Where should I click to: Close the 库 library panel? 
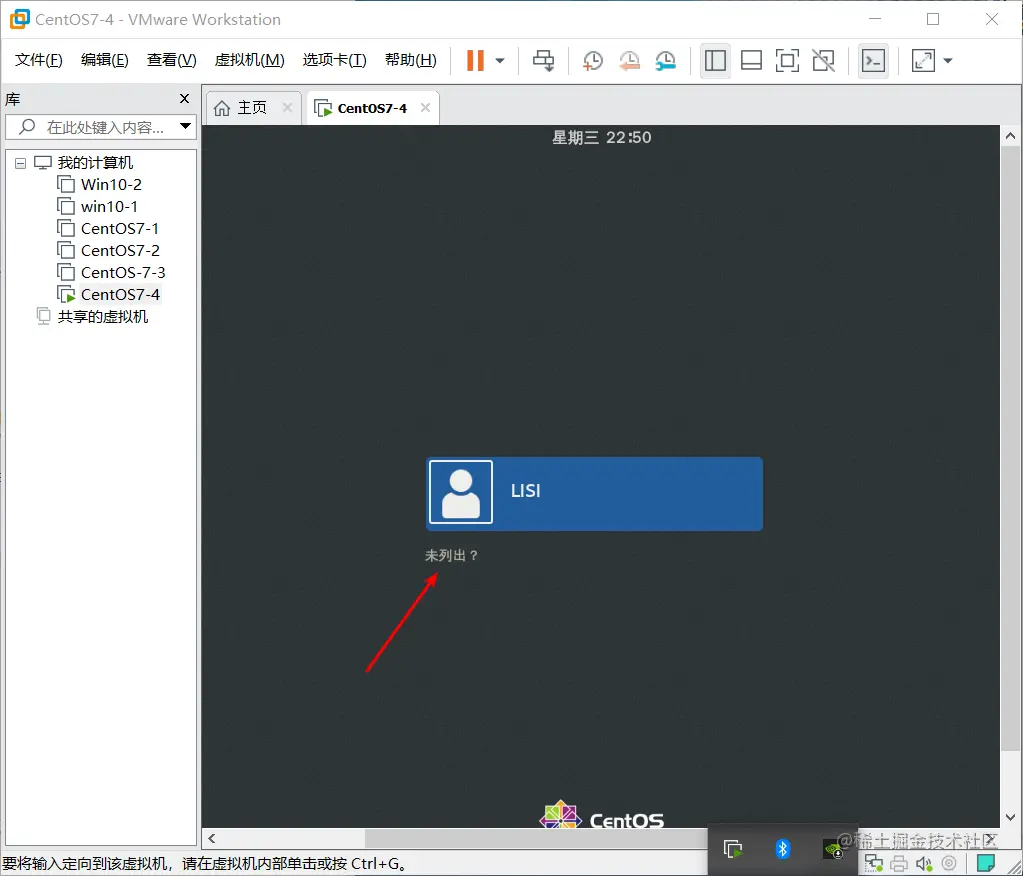tap(185, 98)
